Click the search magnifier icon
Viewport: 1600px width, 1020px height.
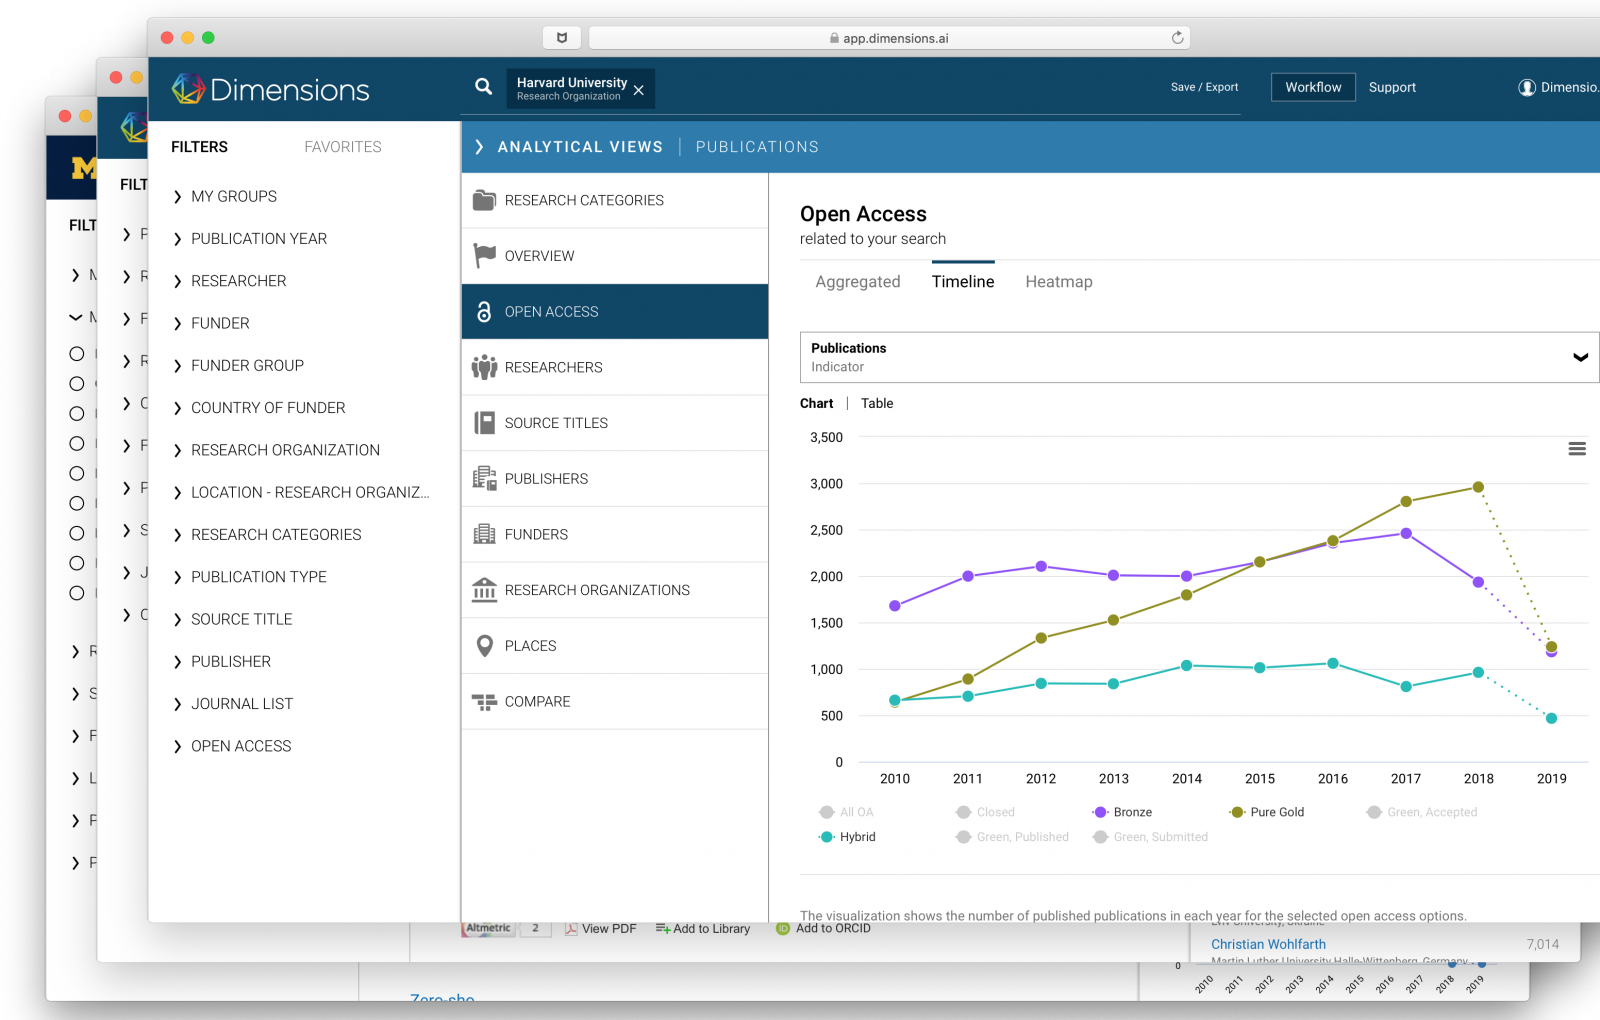(x=483, y=87)
